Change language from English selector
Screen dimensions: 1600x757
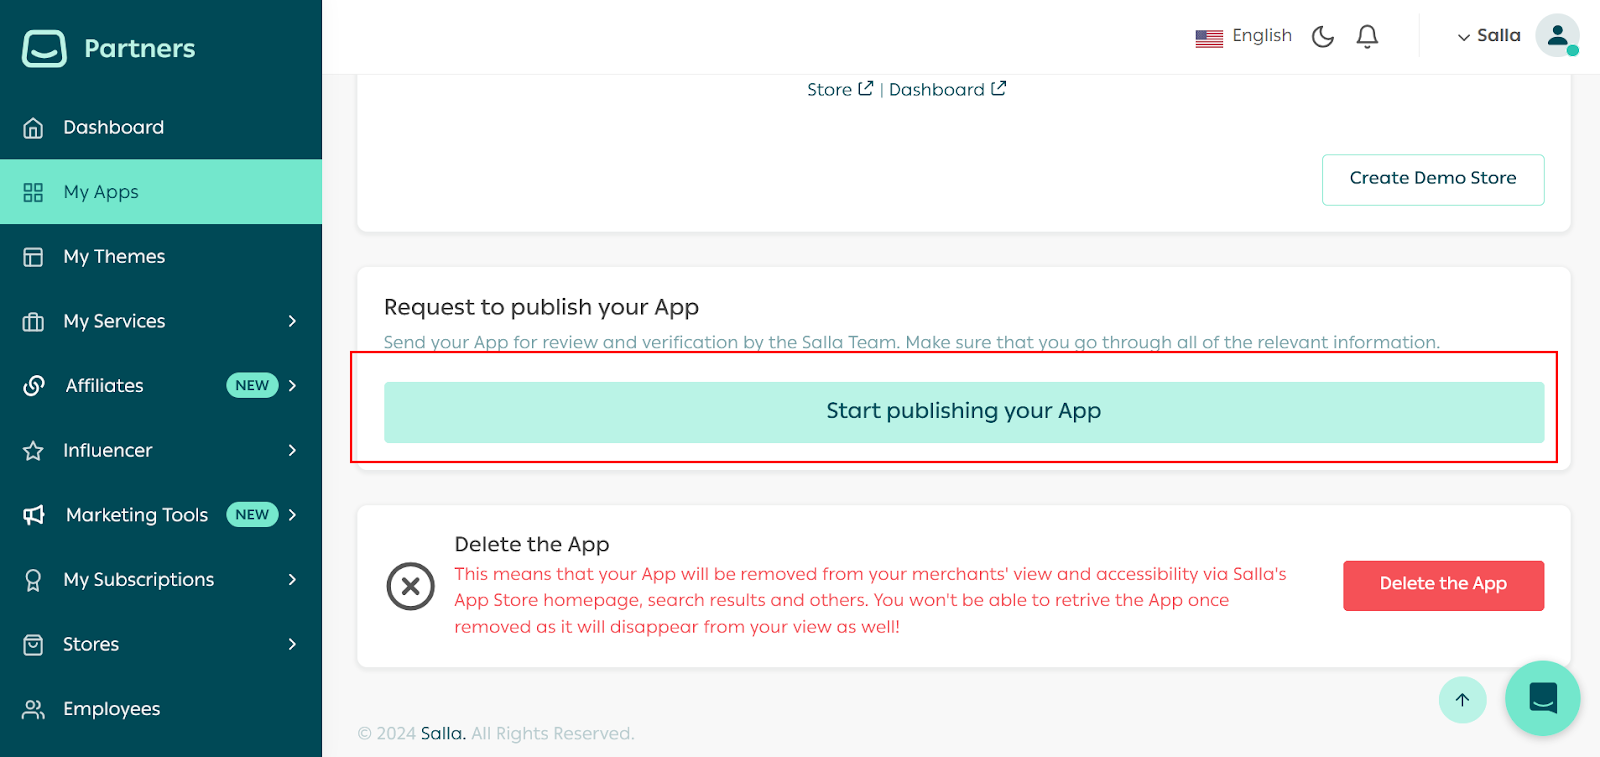pyautogui.click(x=1244, y=37)
